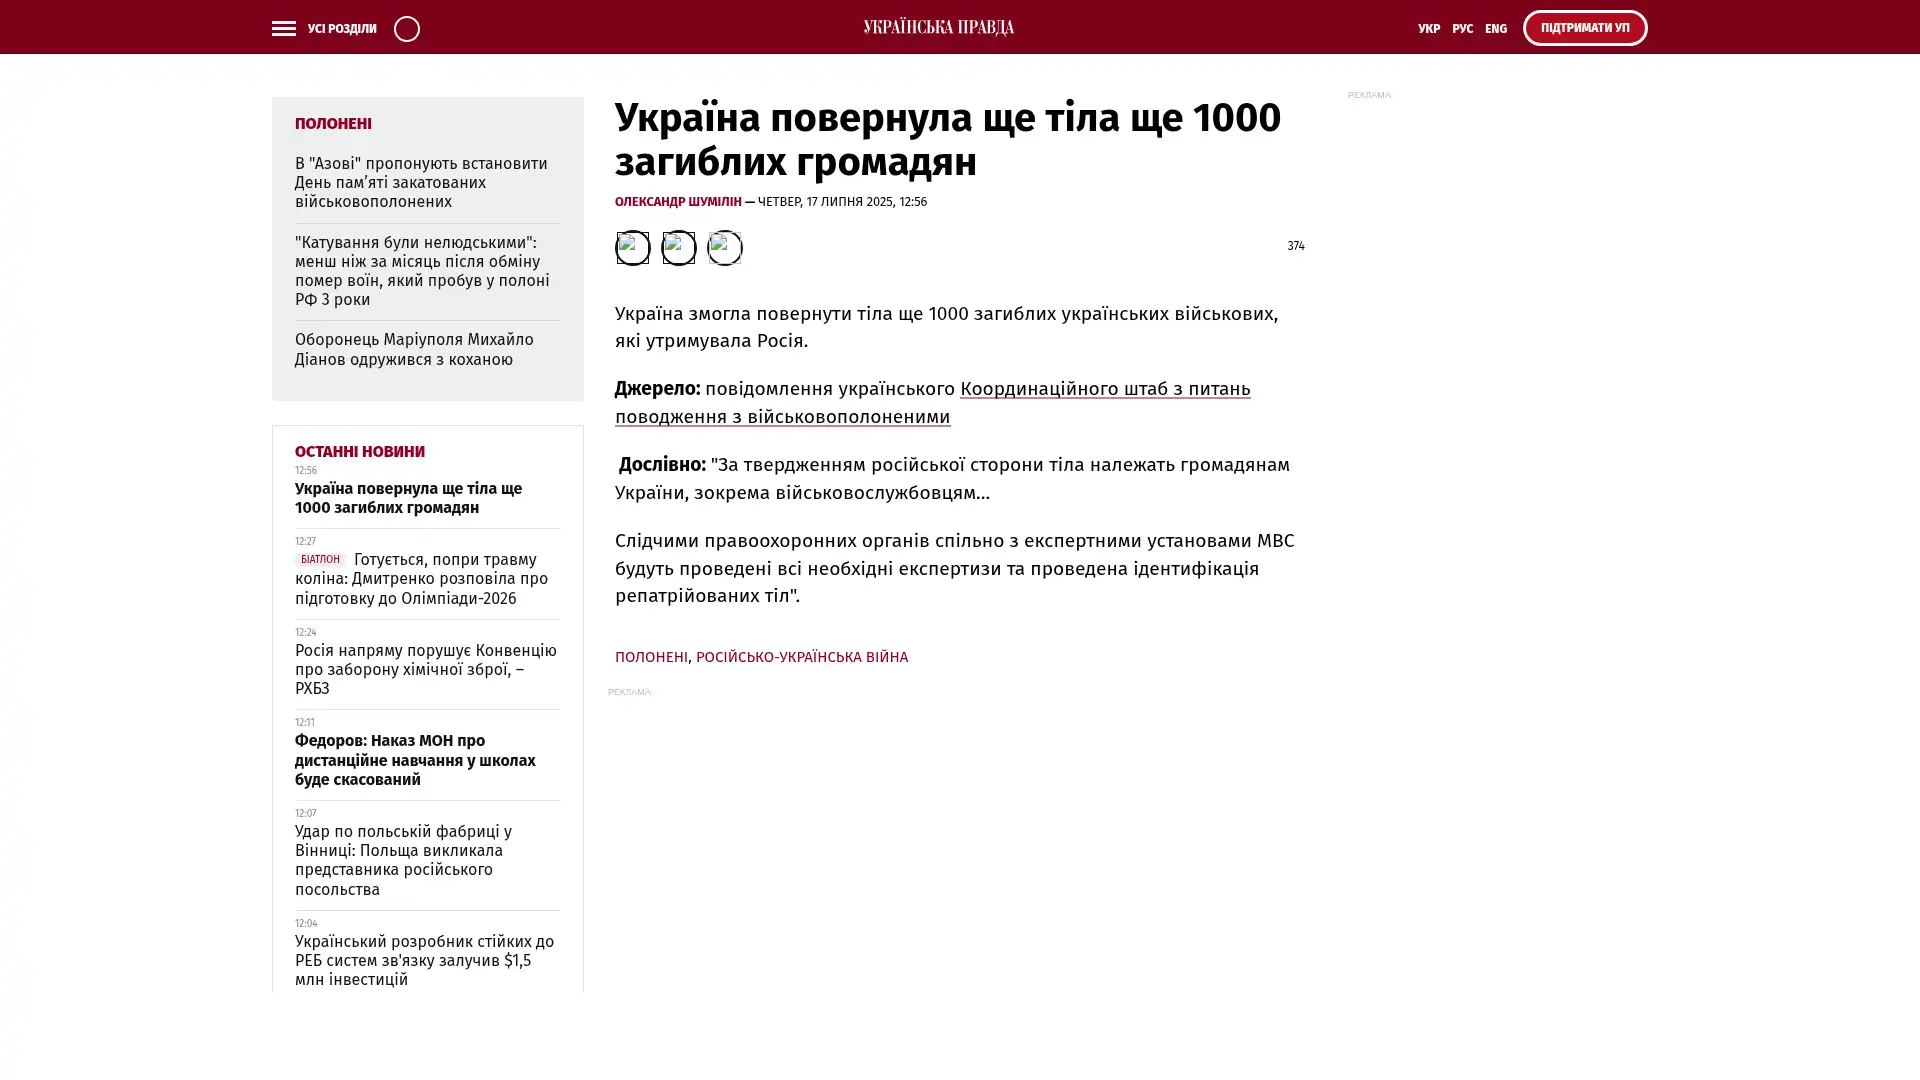The width and height of the screenshot is (1920, 1080).
Task: Click the Українська правда logo
Action: [x=938, y=27]
